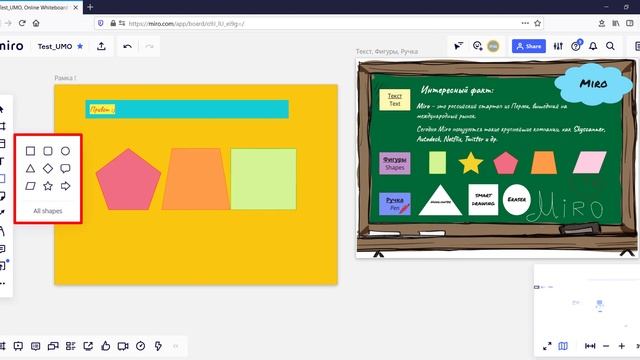Screen dimensions: 640x360
Task: Open browser page actions ellipsis
Action: point(525,23)
